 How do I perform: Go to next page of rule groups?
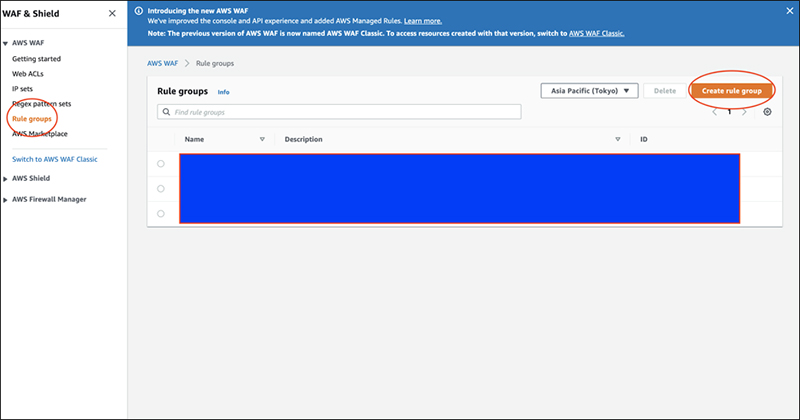(744, 112)
